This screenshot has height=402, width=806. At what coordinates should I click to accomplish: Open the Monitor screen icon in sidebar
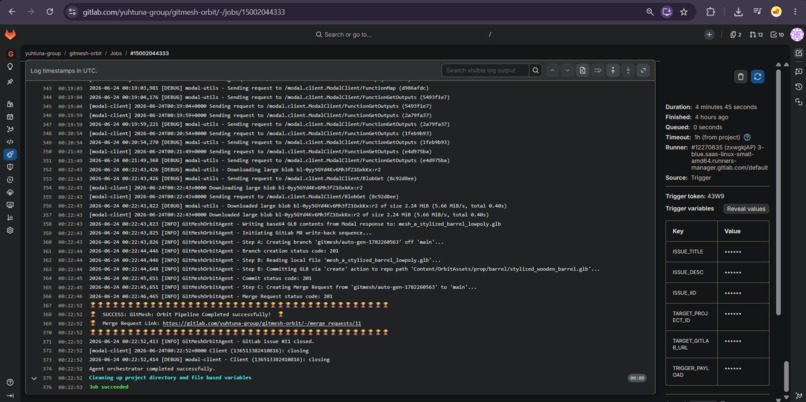pos(10,205)
